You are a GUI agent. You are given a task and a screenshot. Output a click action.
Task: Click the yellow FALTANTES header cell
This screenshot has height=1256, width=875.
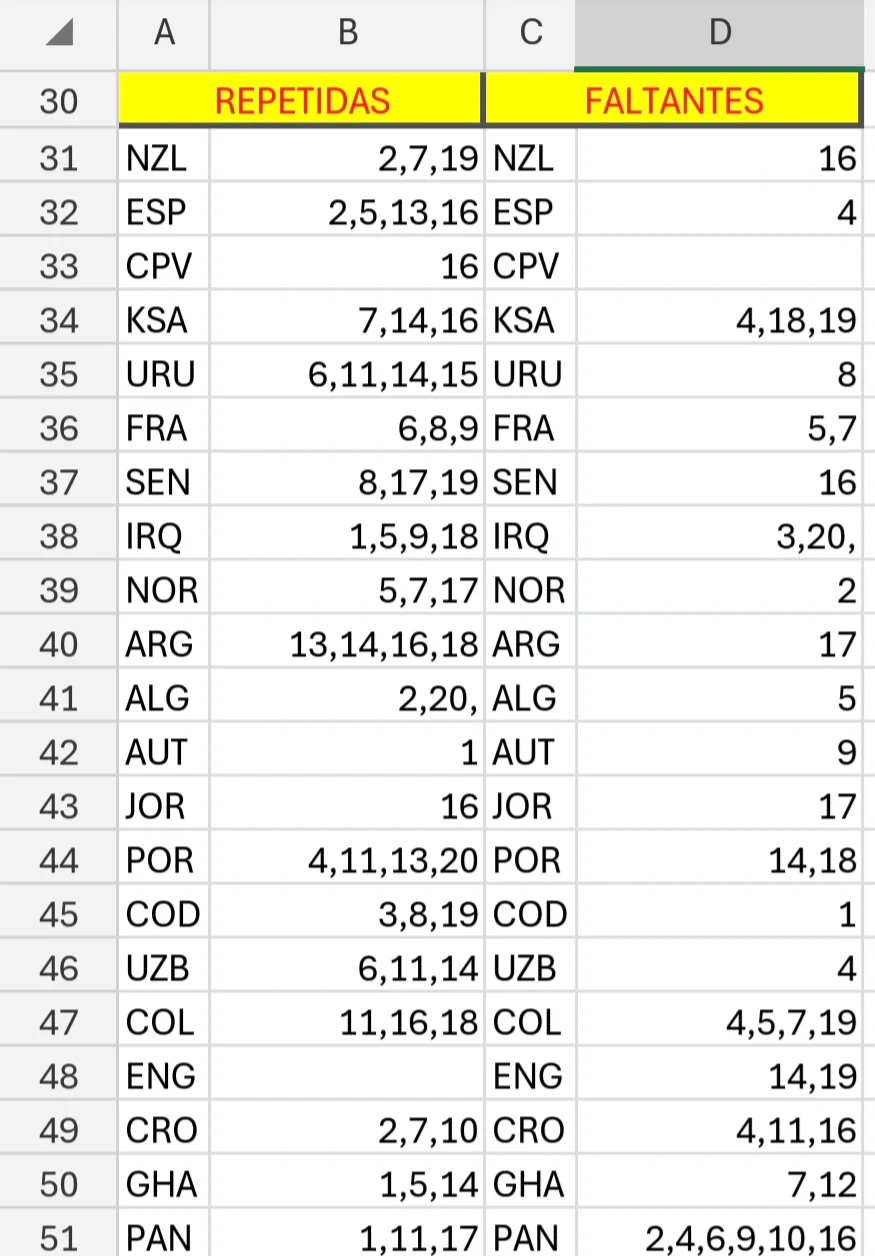coord(673,100)
